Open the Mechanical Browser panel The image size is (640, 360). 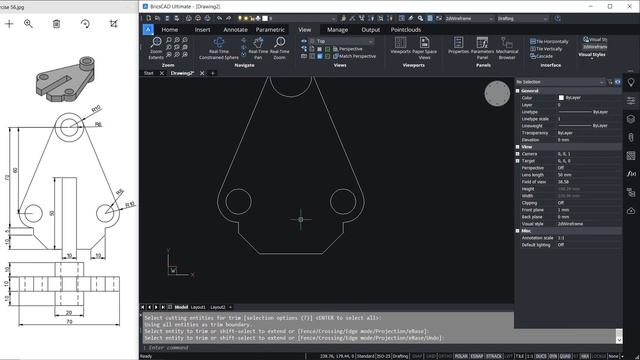point(507,48)
